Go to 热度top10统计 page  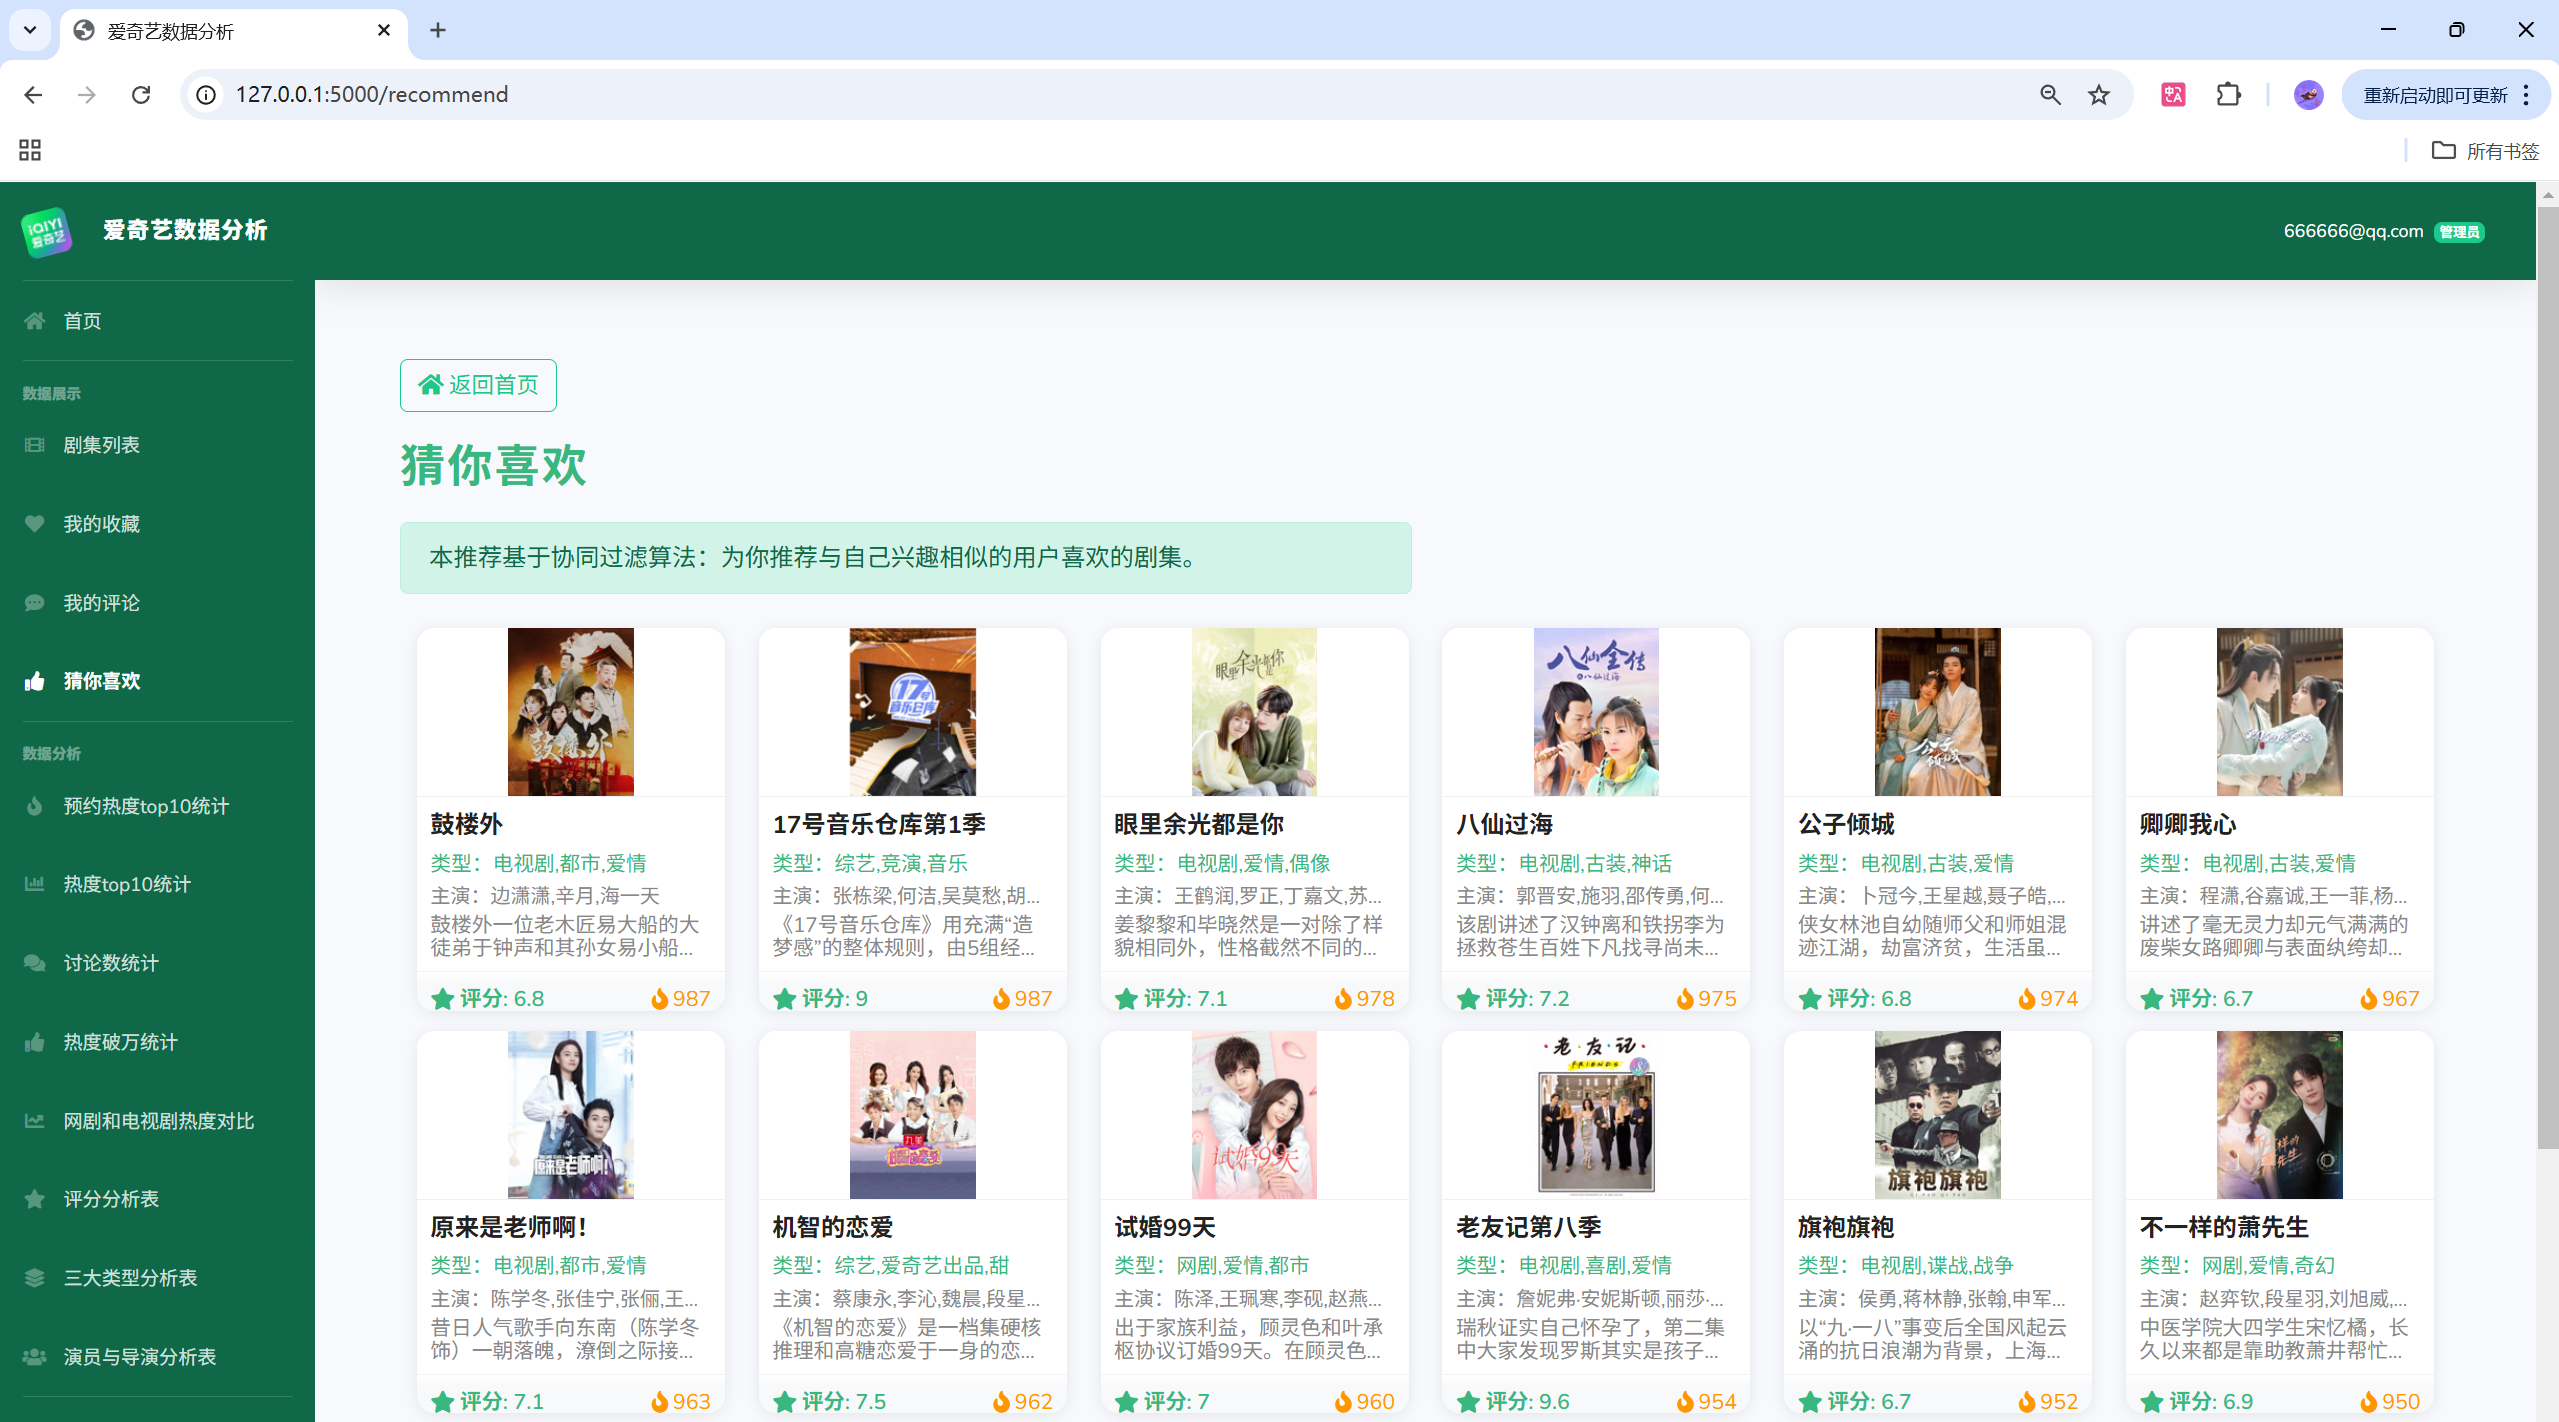coord(127,884)
